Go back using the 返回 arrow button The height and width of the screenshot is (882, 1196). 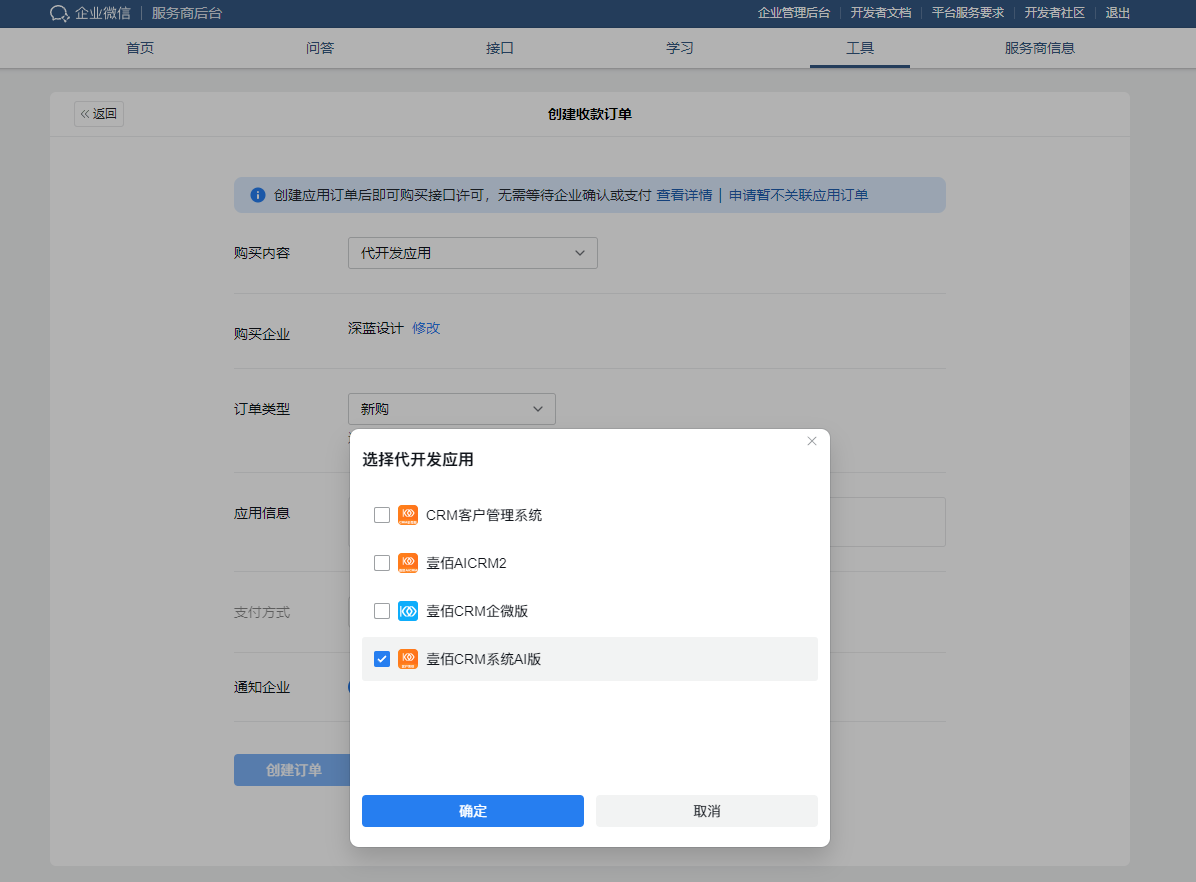pos(99,114)
